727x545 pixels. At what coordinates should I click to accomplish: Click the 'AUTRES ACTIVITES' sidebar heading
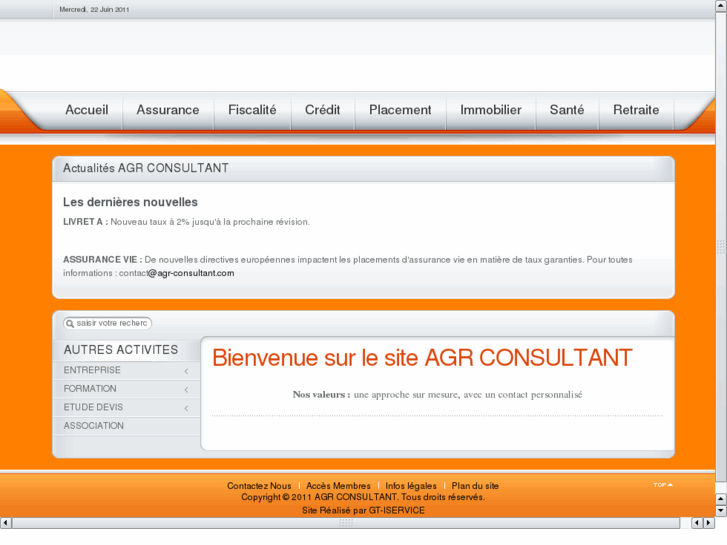click(x=121, y=350)
